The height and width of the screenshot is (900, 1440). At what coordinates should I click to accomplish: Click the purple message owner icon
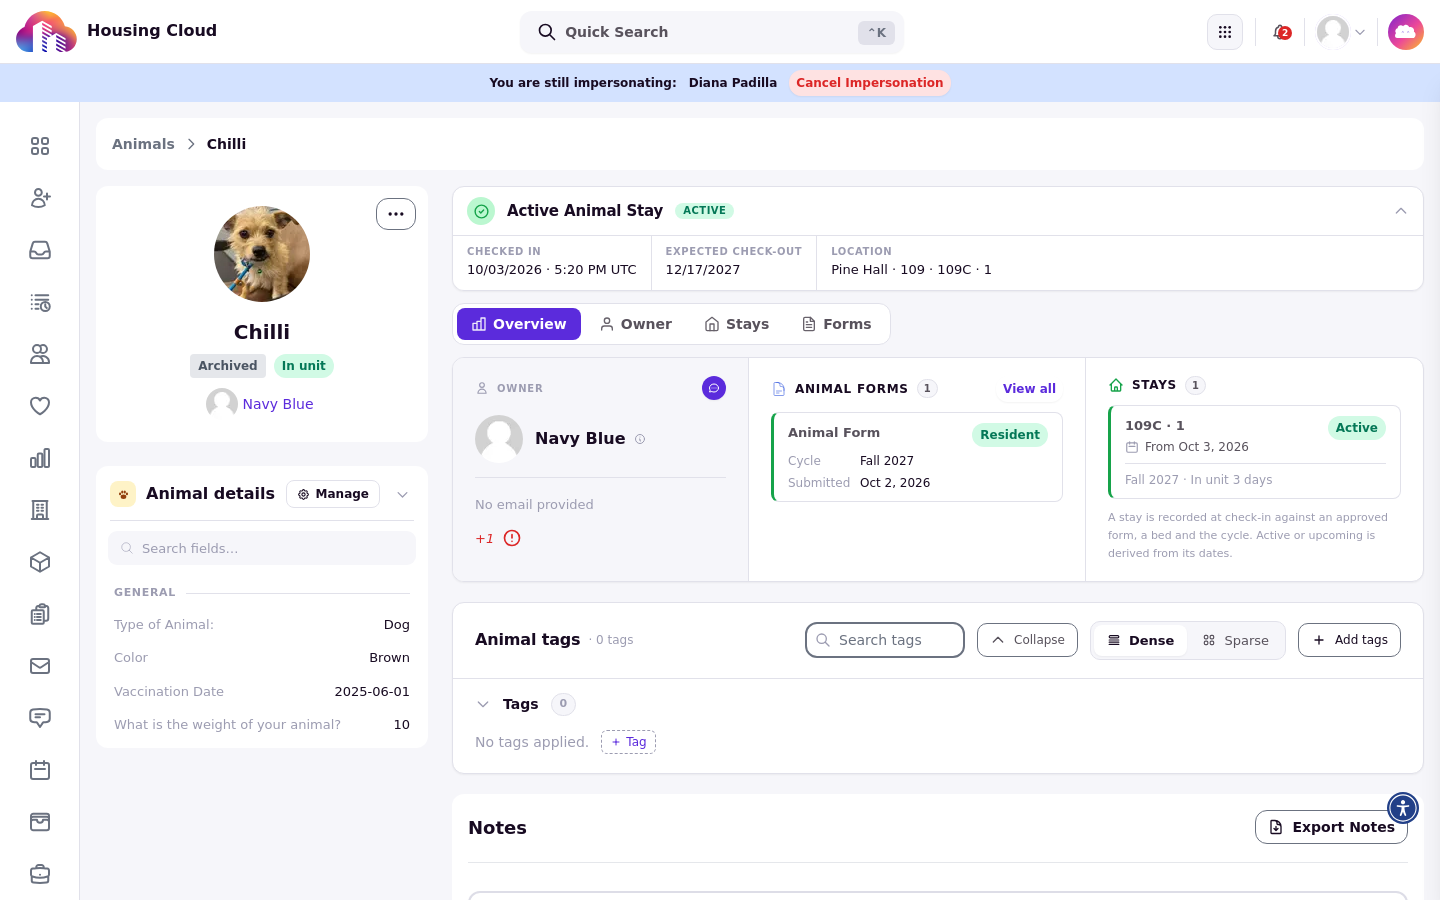point(714,388)
